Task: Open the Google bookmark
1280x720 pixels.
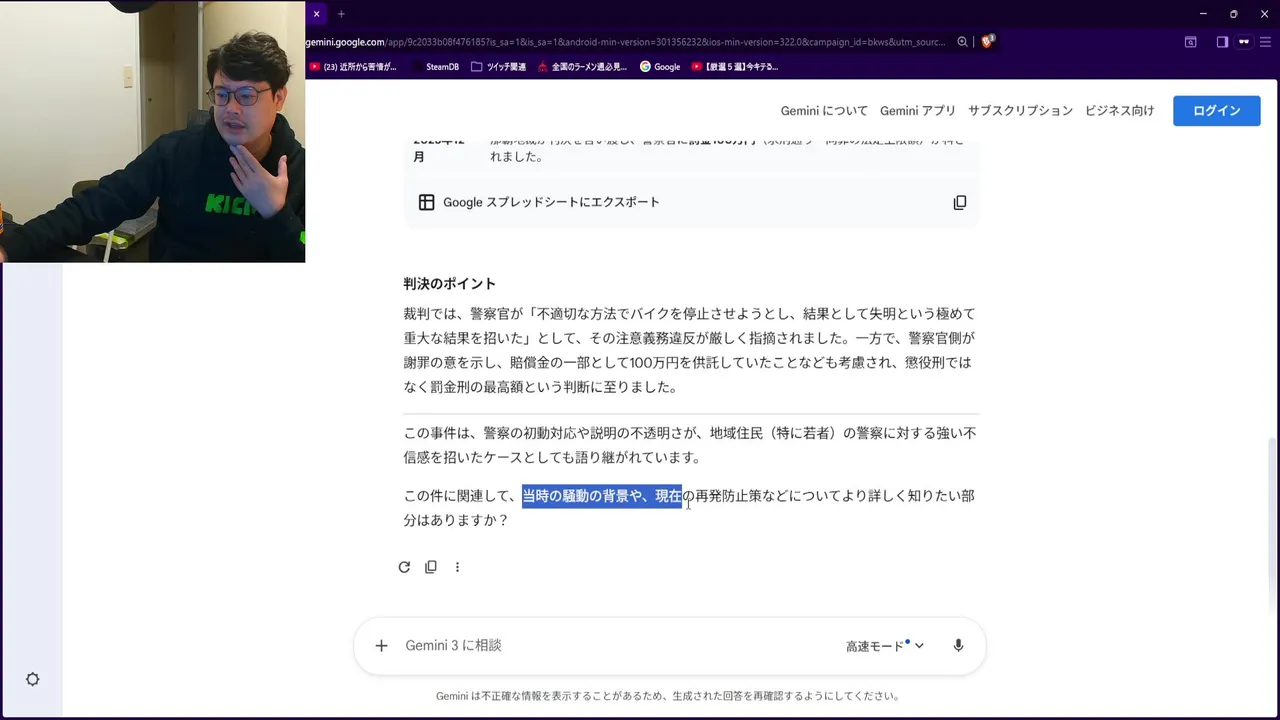Action: [x=660, y=67]
